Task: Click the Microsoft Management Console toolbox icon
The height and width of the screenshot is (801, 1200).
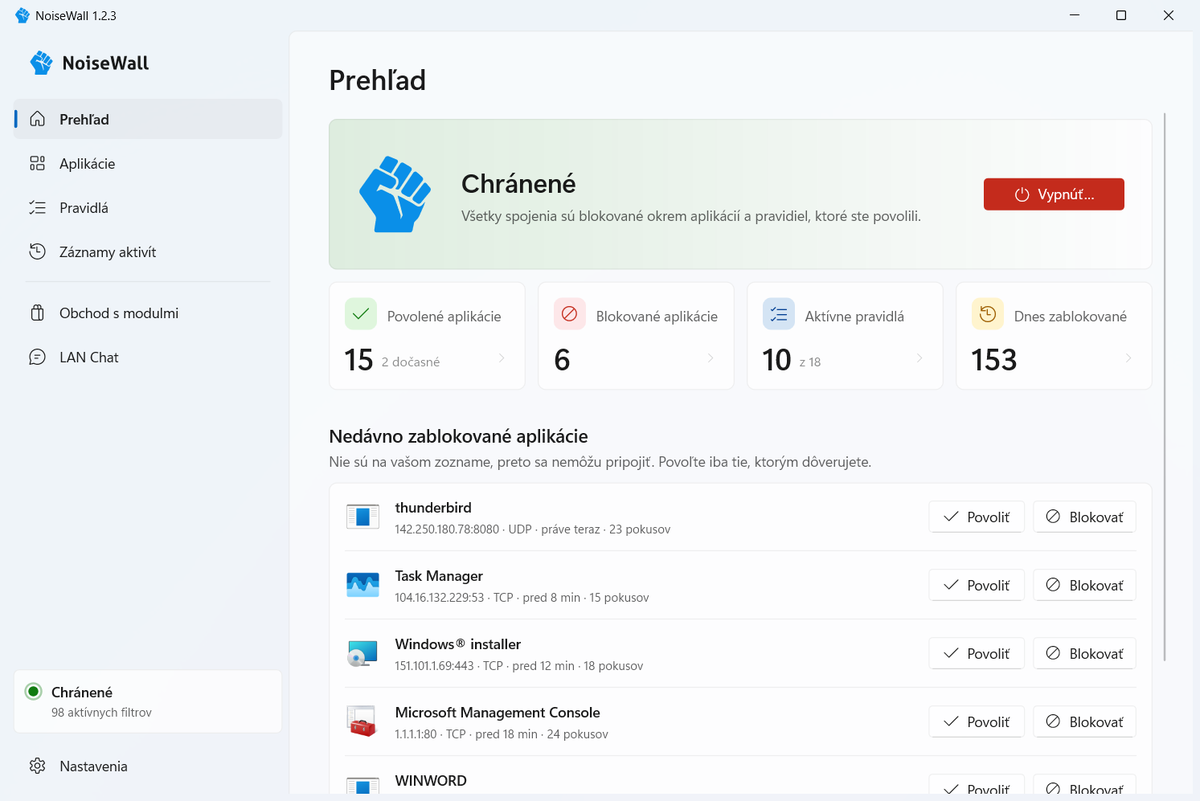Action: pyautogui.click(x=363, y=721)
